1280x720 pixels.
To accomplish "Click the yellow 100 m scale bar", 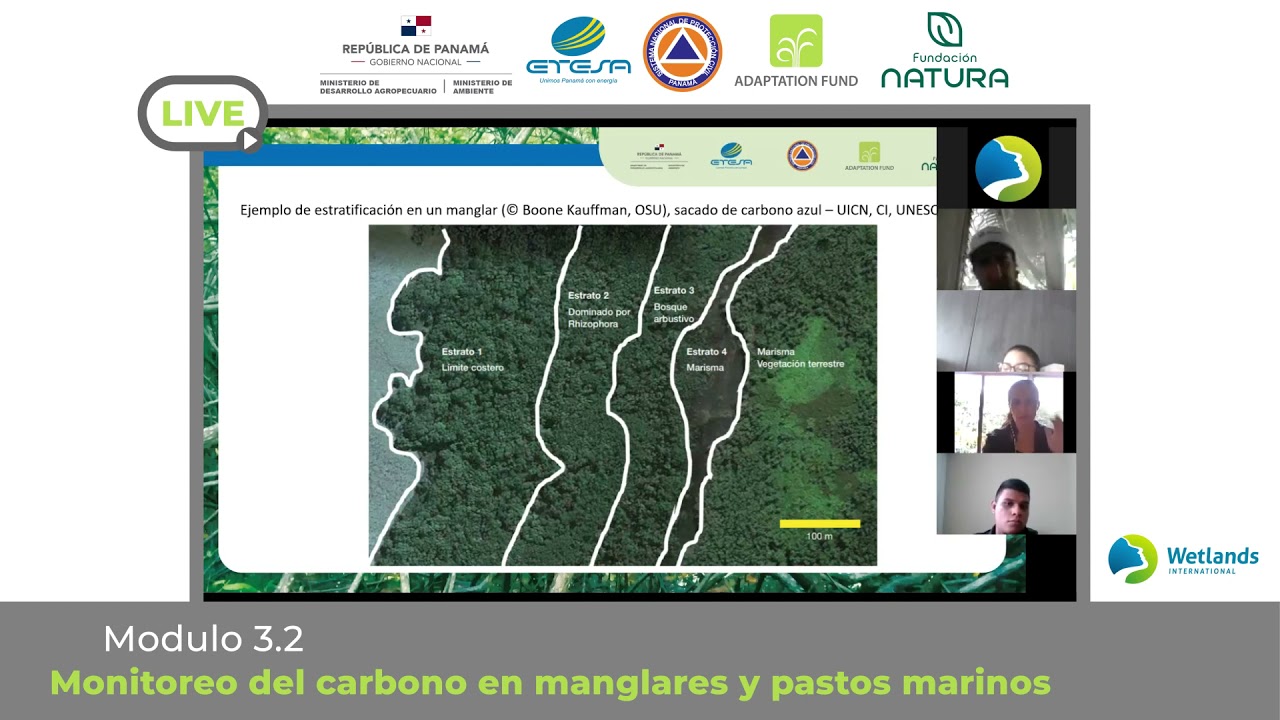I will click(819, 523).
